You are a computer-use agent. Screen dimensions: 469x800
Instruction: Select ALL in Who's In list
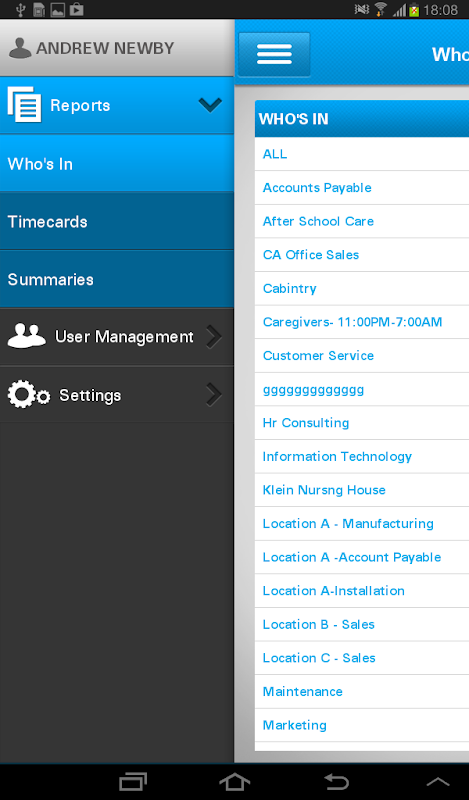pyautogui.click(x=362, y=154)
